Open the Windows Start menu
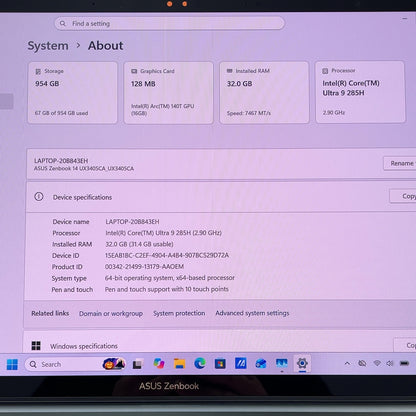 point(12,364)
